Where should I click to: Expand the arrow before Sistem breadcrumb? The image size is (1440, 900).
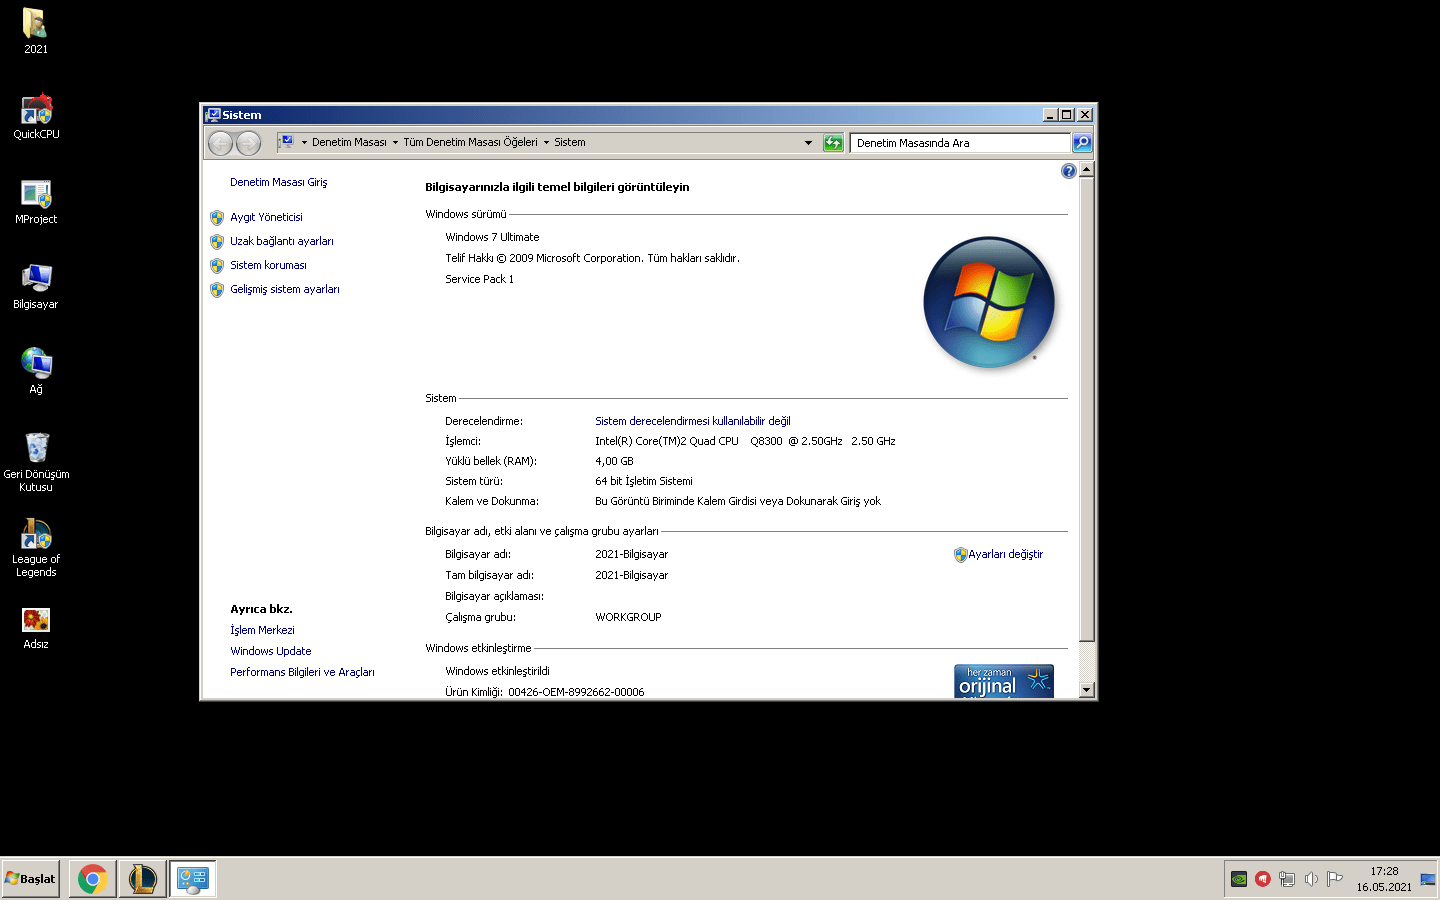[546, 143]
